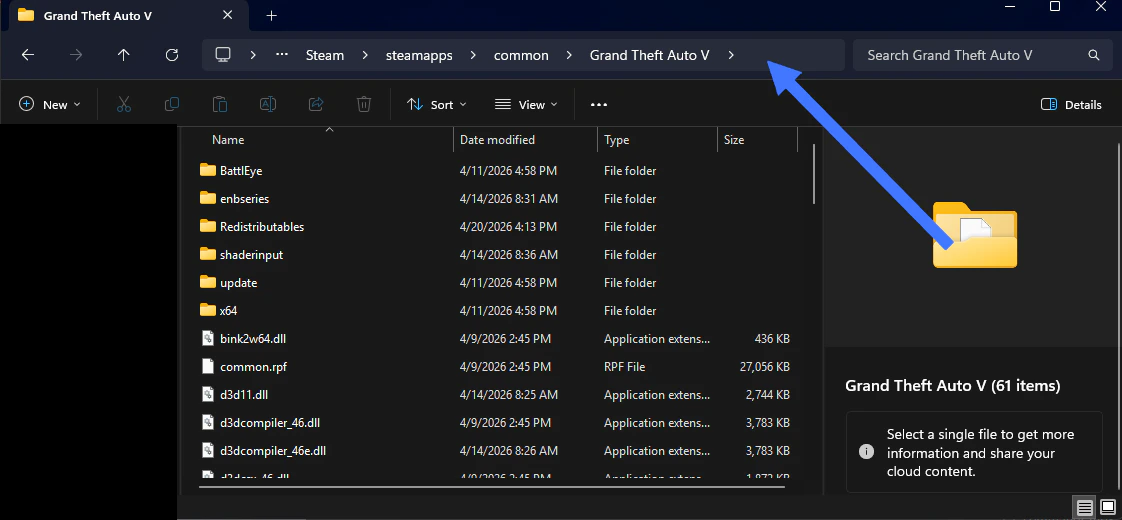The image size is (1122, 520).
Task: Expand the chevron after Grand Theft Auto V
Action: tap(731, 55)
